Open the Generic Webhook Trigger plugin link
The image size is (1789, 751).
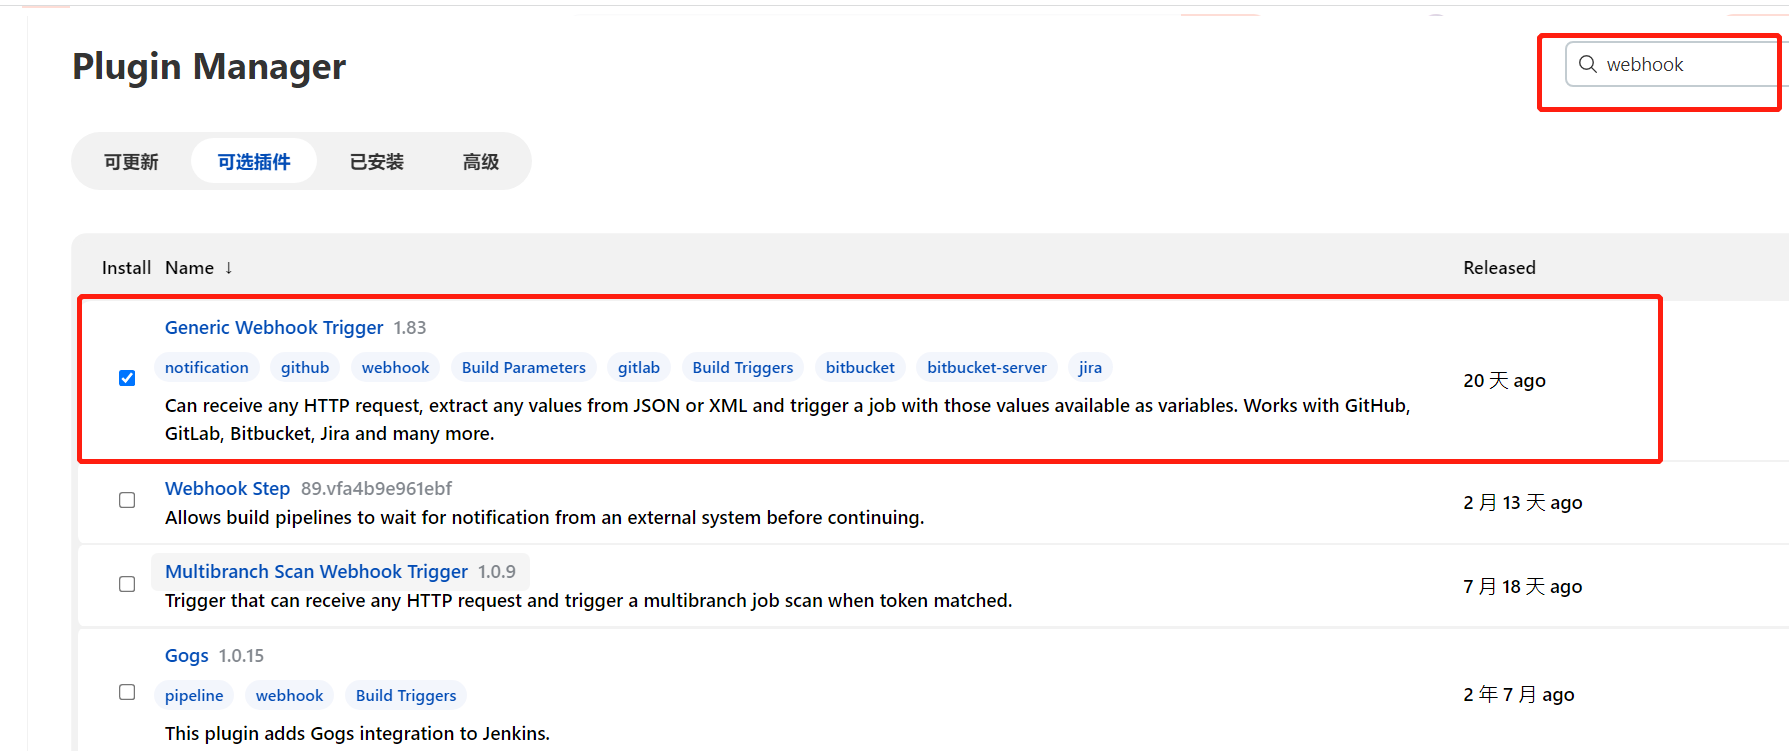(x=274, y=328)
